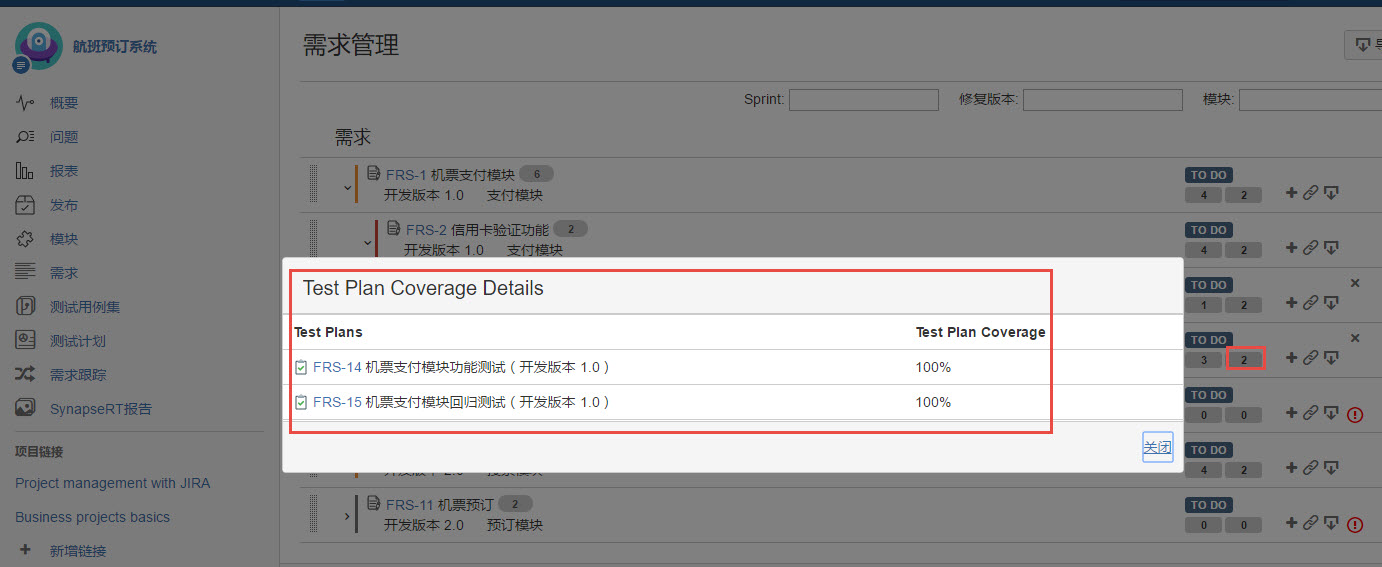The image size is (1382, 567).
Task: Open 概要 in the sidebar
Action: [x=64, y=103]
